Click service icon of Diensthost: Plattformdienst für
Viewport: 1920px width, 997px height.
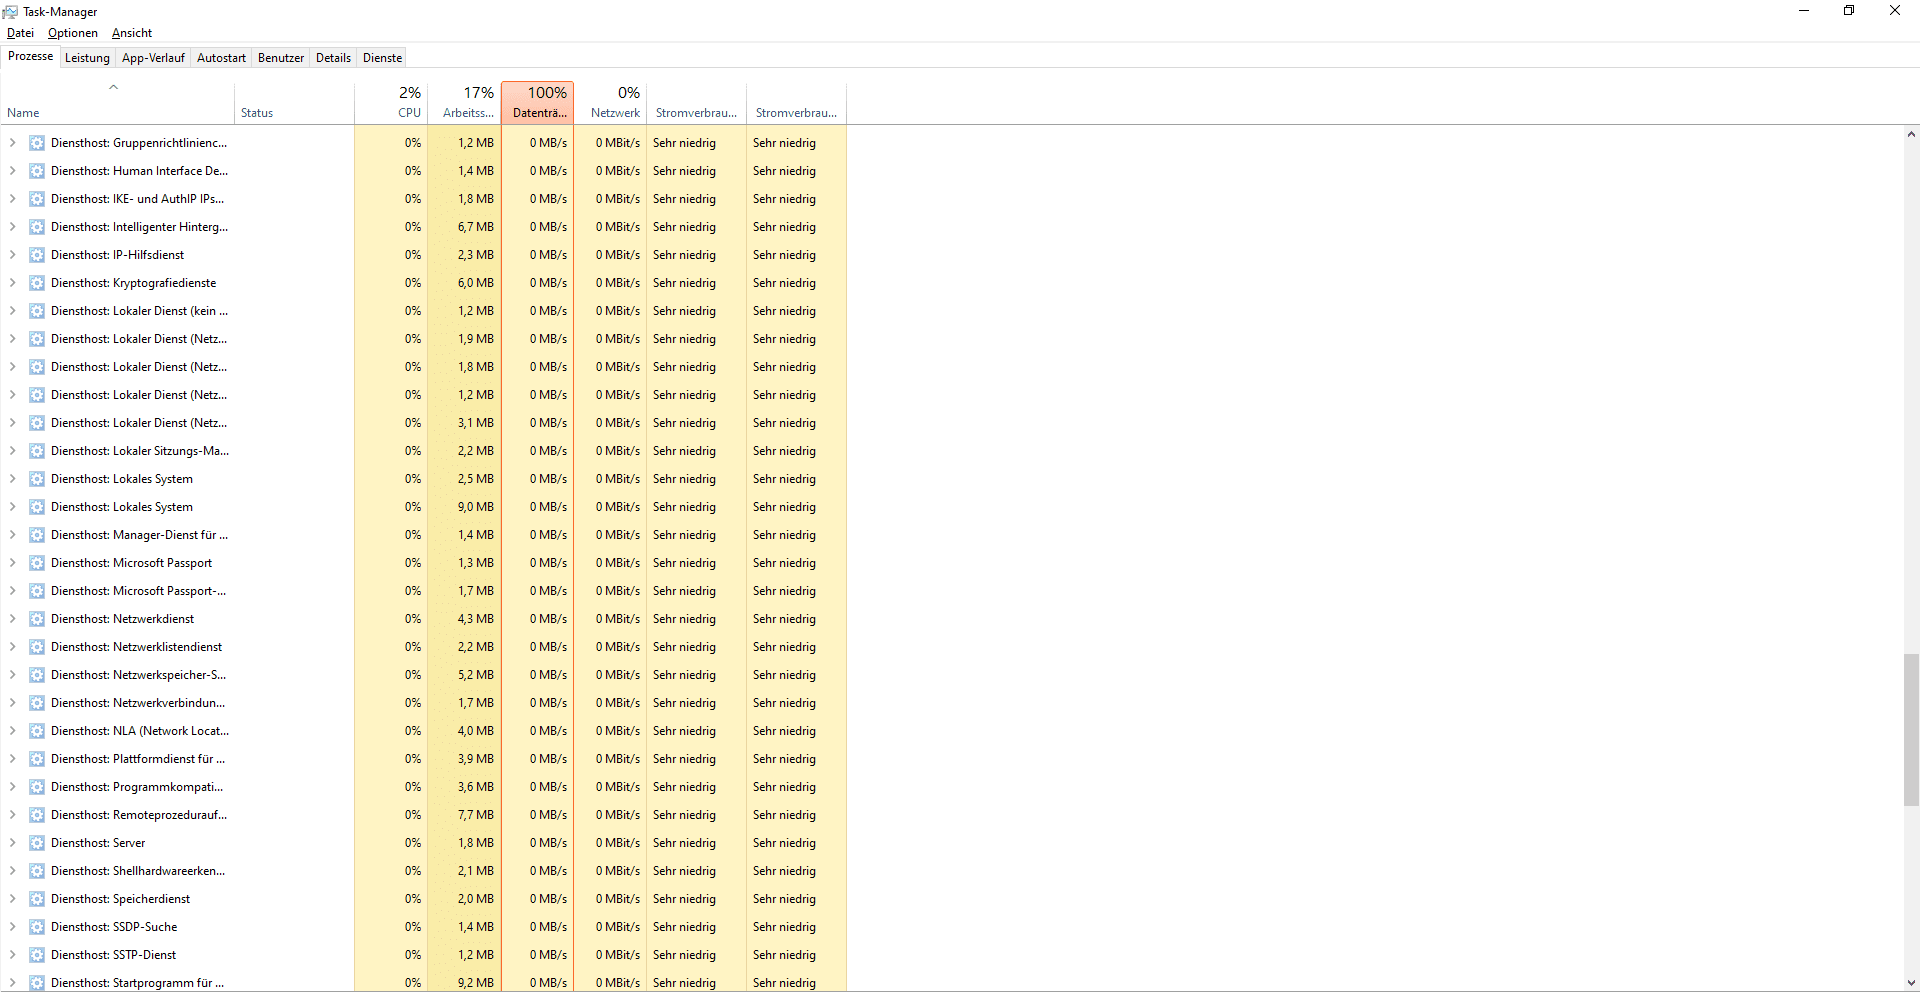[x=37, y=759]
